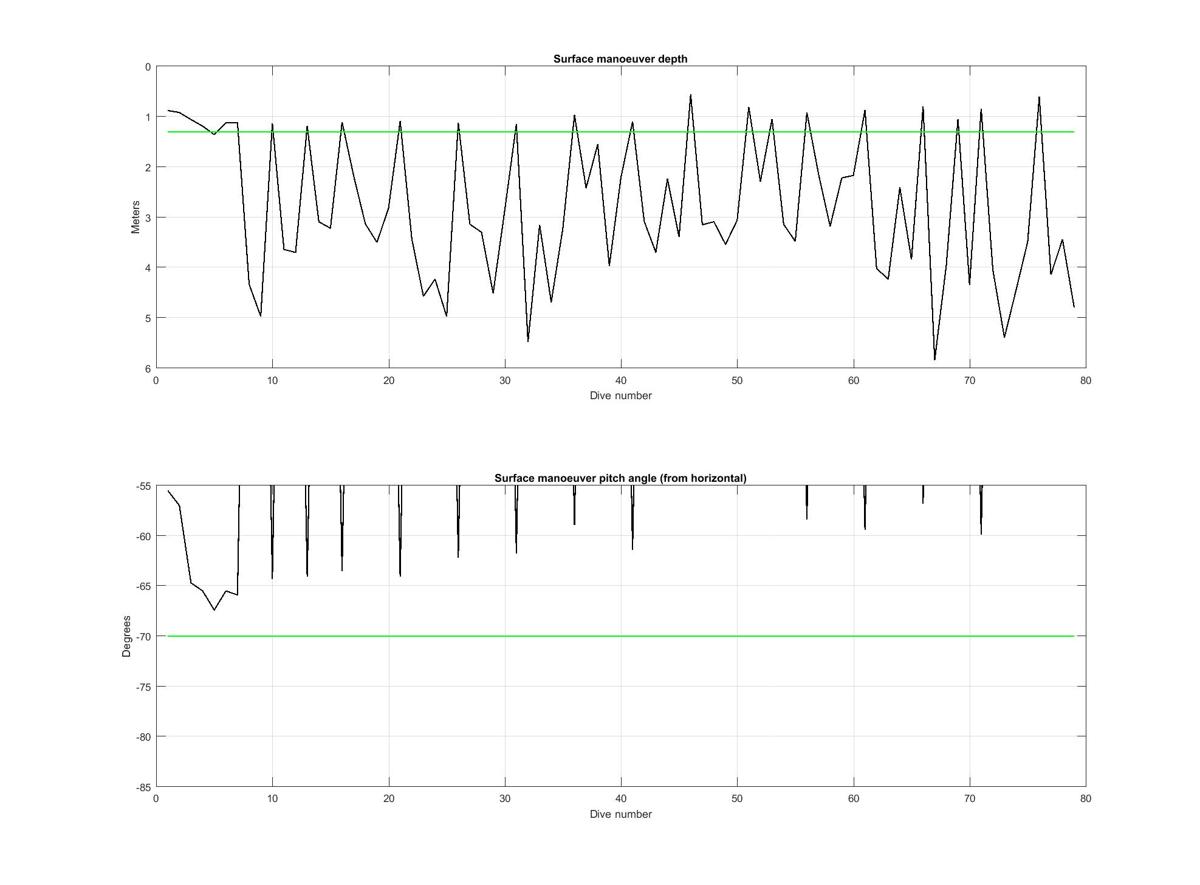Image resolution: width=1200 pixels, height=885 pixels.
Task: Click x-axis tick '20' under the depth plot
Action: pyautogui.click(x=388, y=380)
